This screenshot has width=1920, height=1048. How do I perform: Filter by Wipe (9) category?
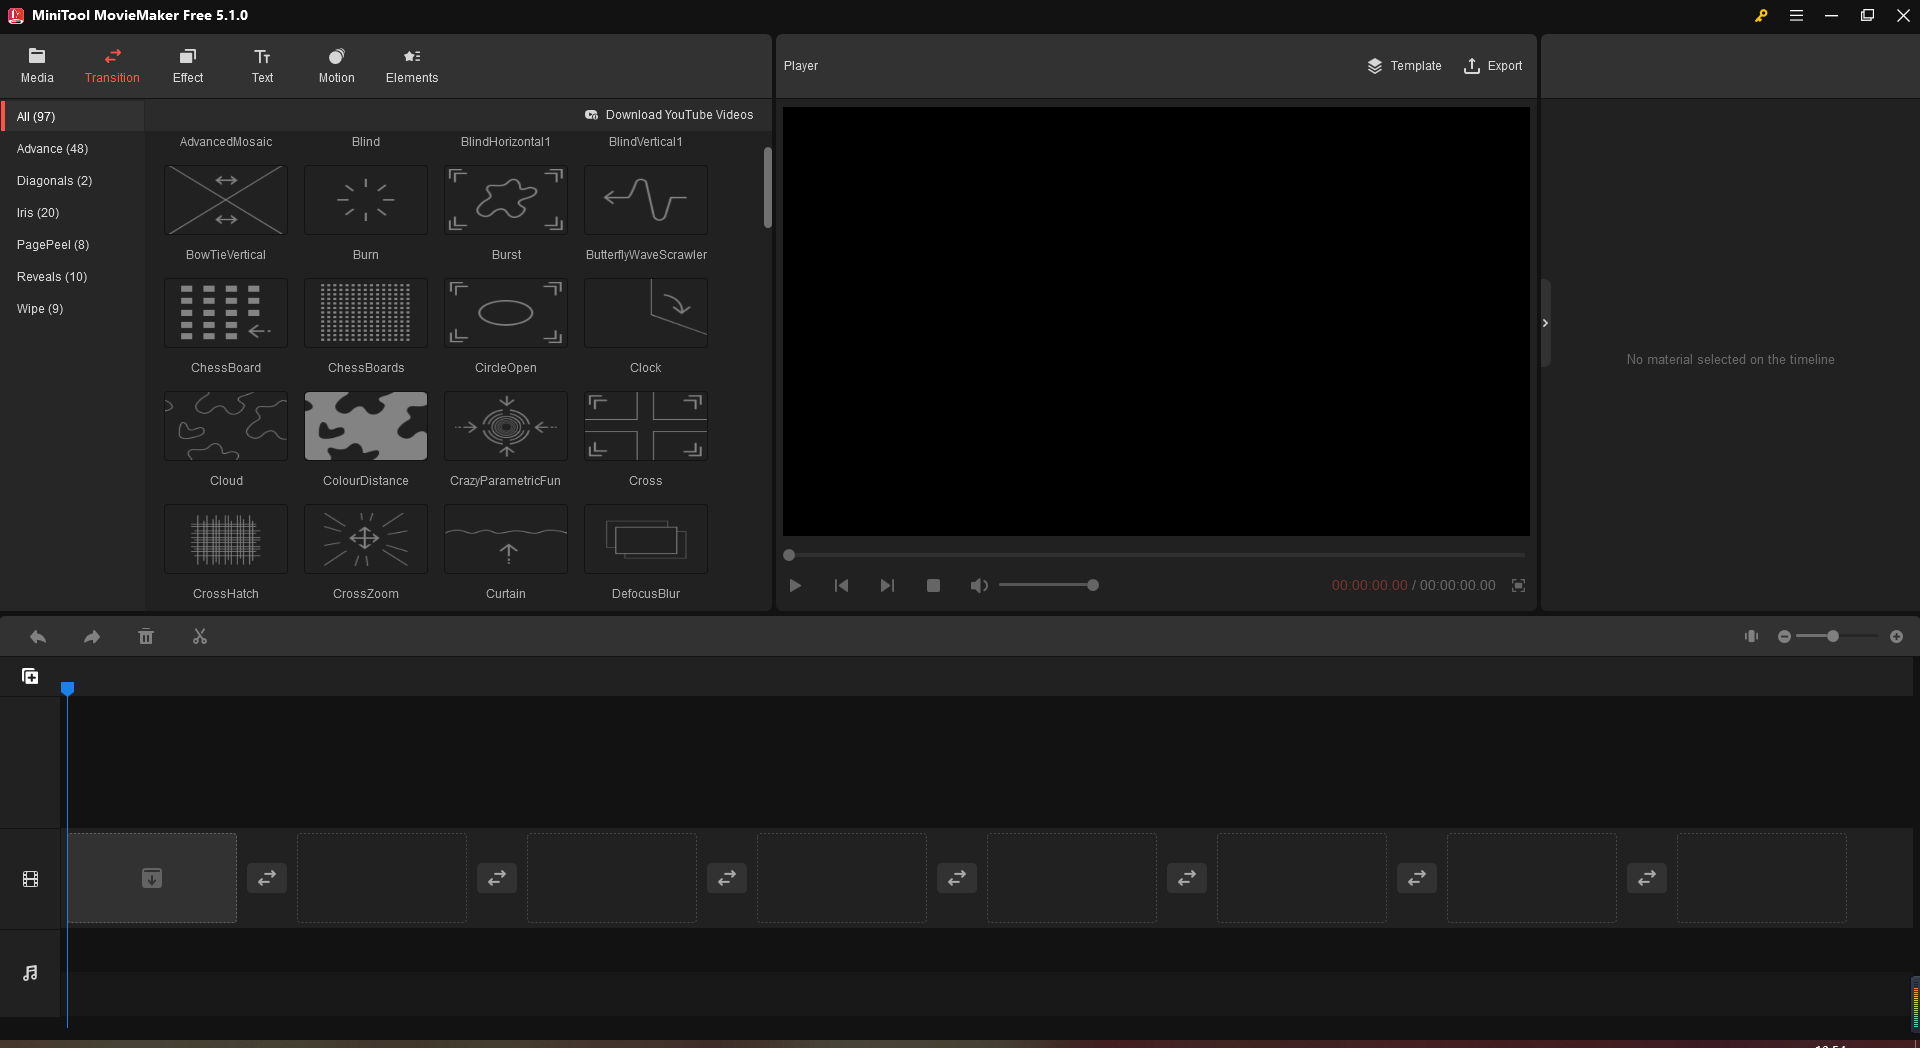click(x=73, y=309)
